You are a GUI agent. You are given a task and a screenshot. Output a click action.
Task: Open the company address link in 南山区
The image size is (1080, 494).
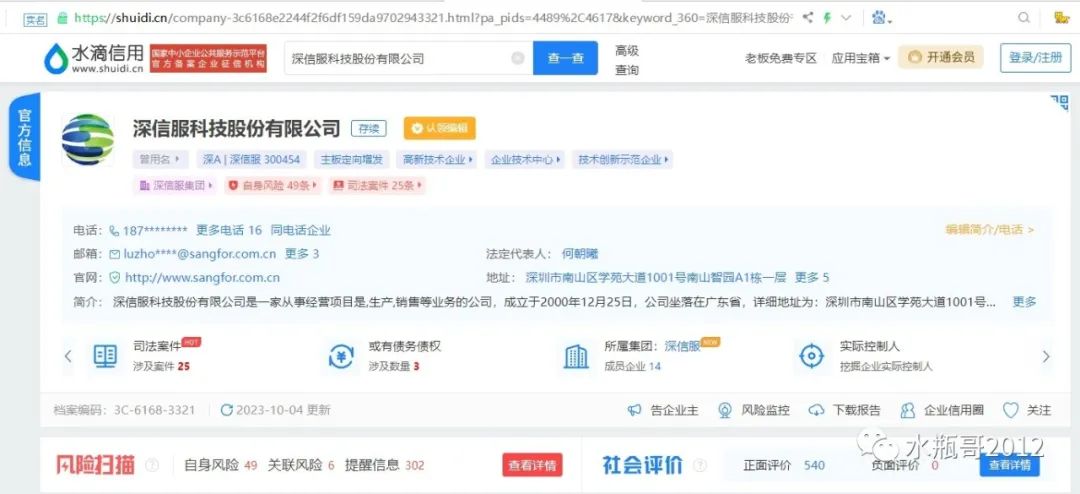pos(656,278)
